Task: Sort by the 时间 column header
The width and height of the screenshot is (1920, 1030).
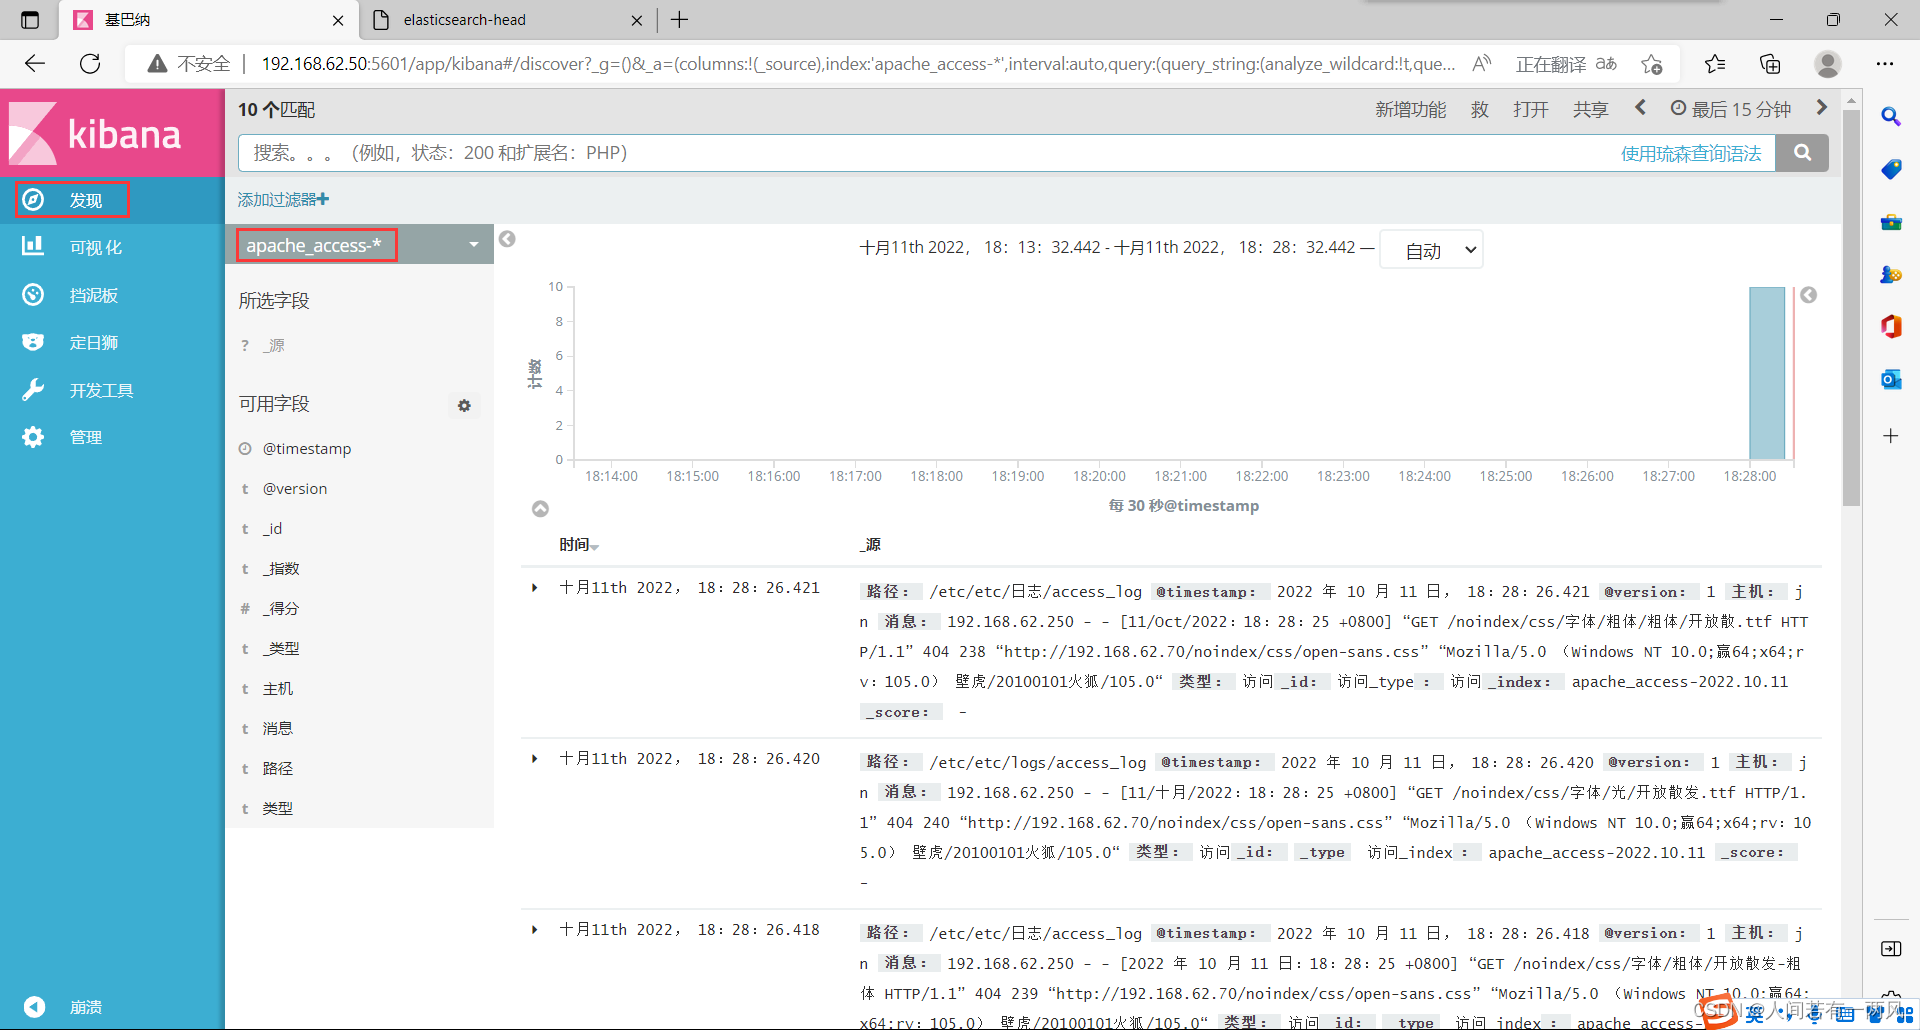Action: click(578, 545)
